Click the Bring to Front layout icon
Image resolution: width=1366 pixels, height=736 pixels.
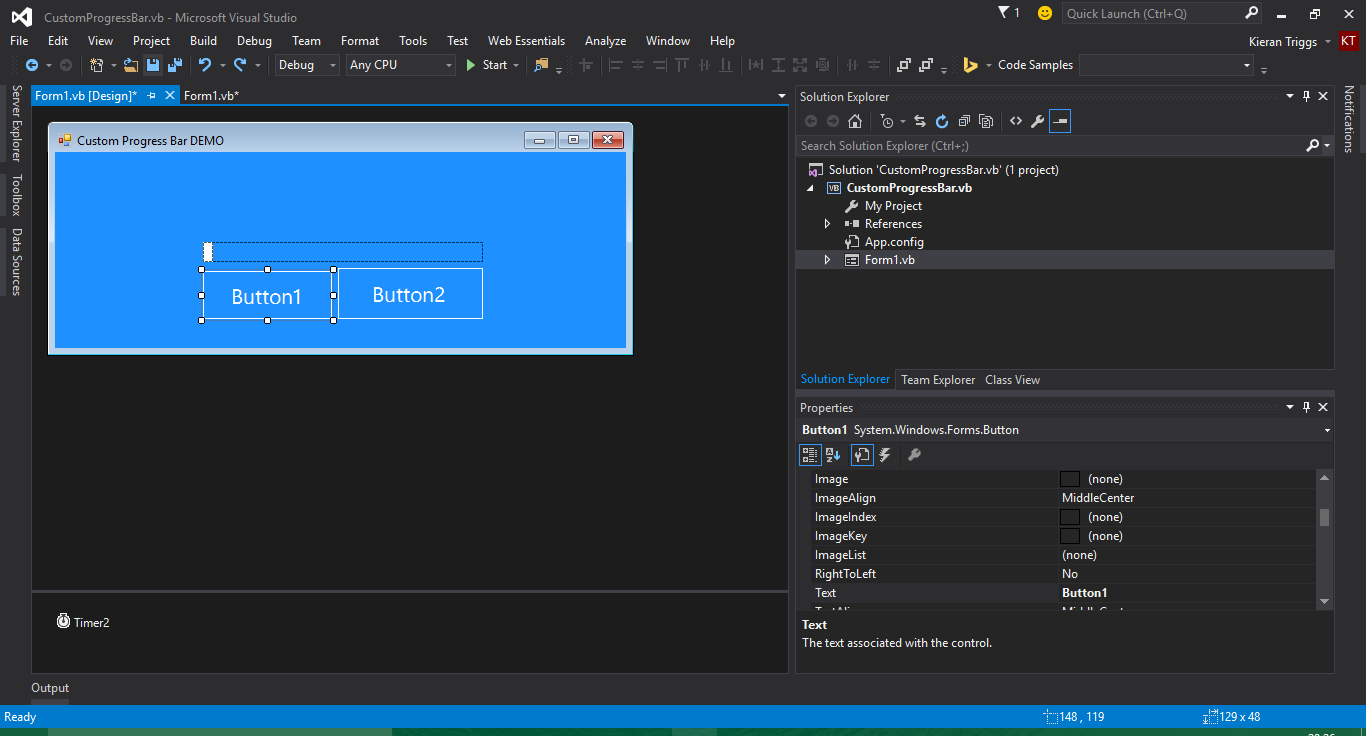pos(903,65)
